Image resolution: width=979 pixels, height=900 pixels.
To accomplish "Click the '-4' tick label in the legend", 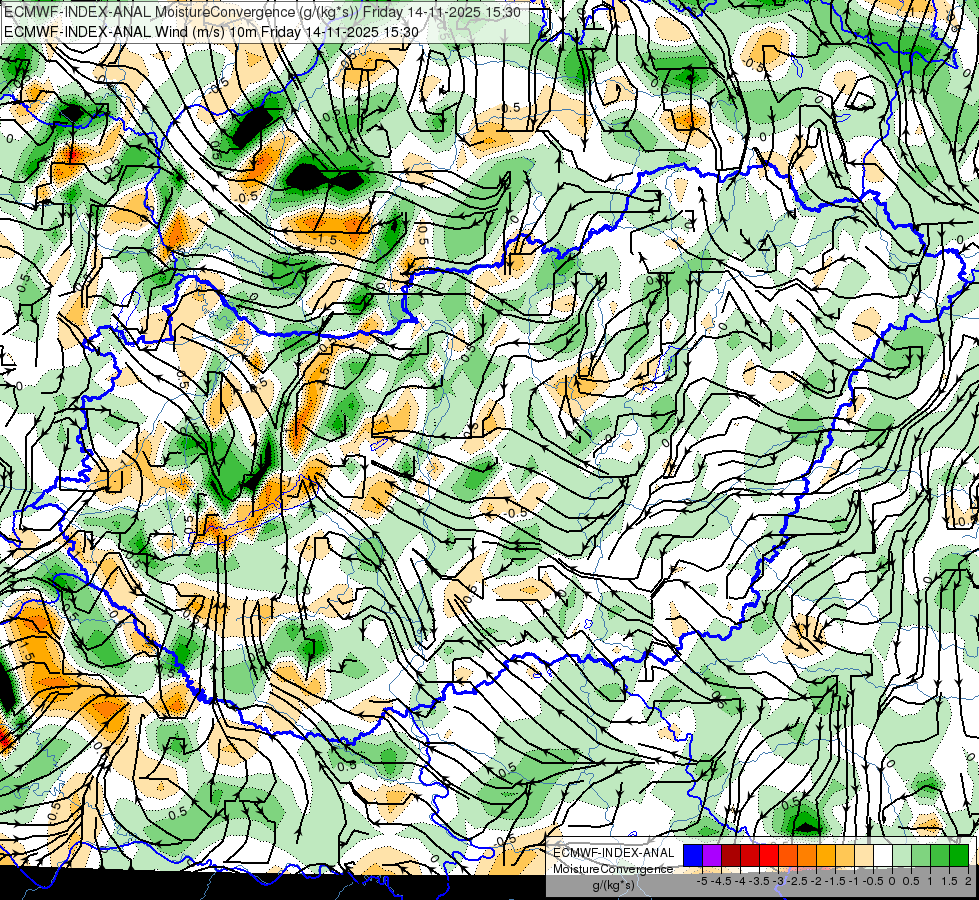I will tap(740, 881).
